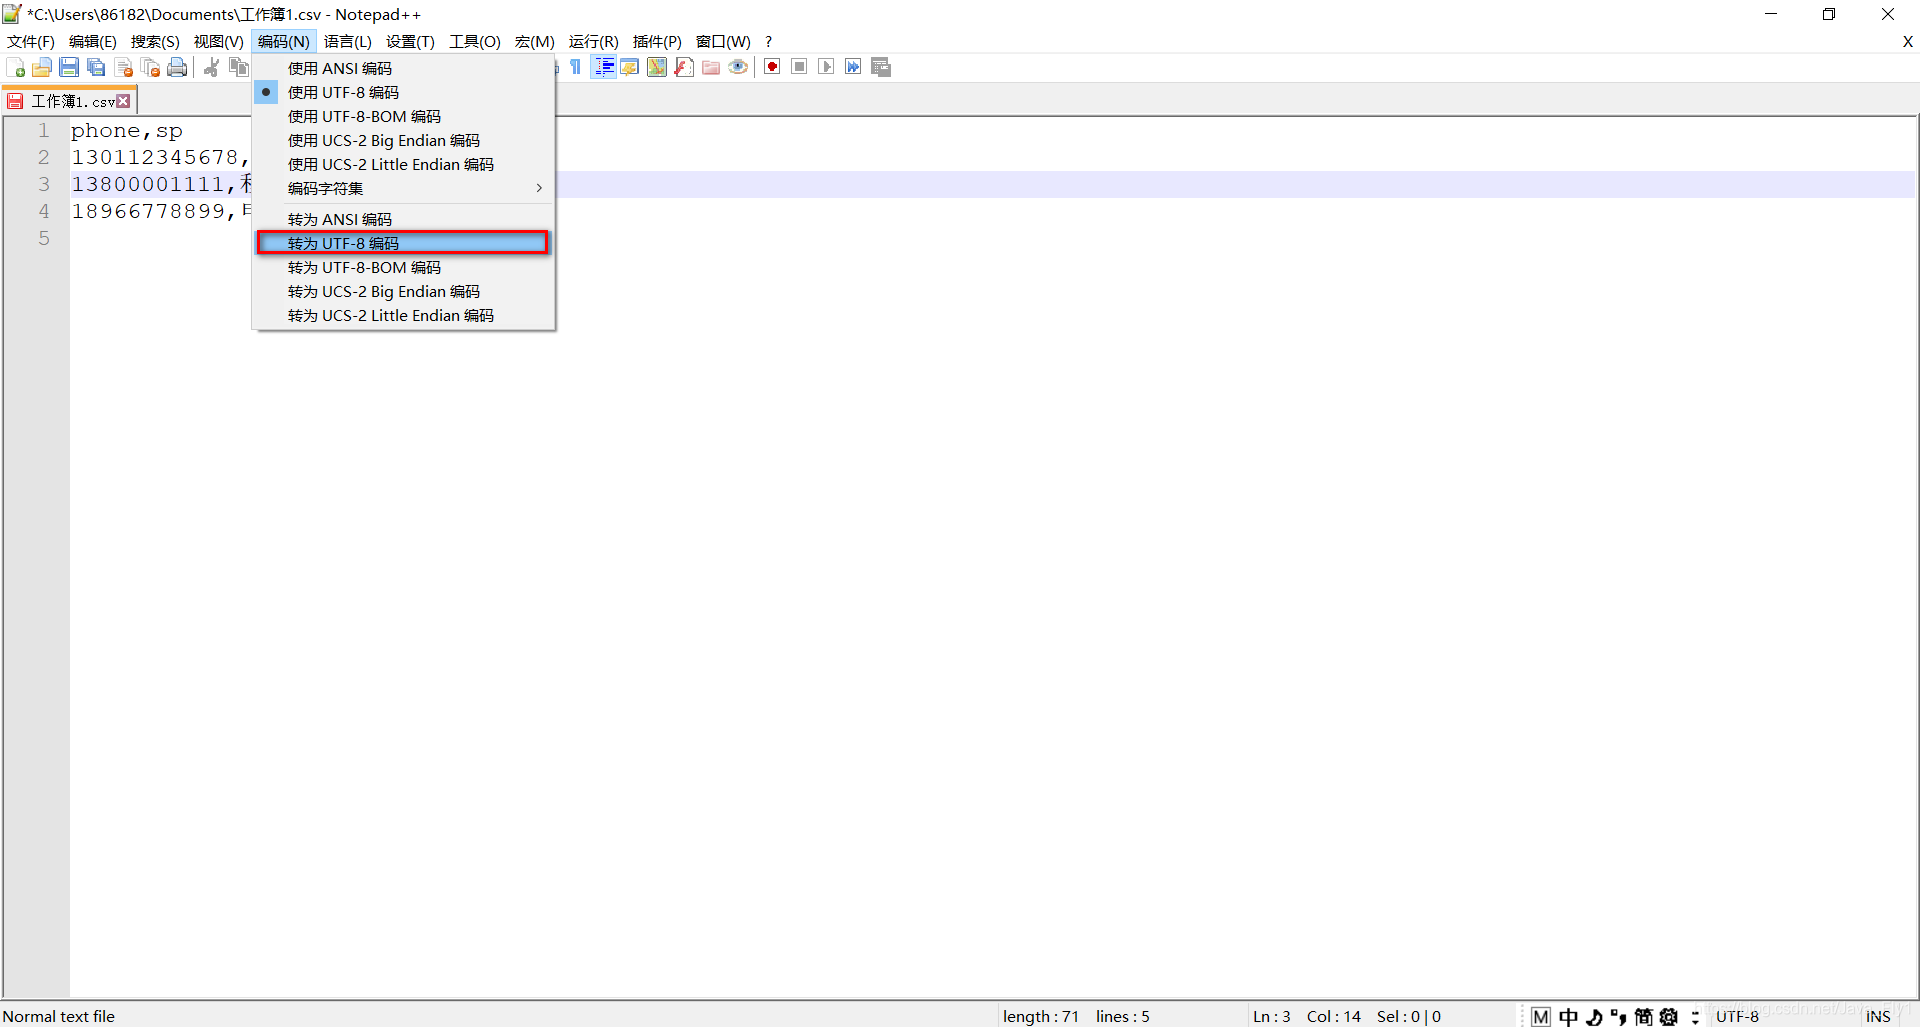The image size is (1920, 1027).
Task: Open IME settings gear icon
Action: (1668, 1016)
